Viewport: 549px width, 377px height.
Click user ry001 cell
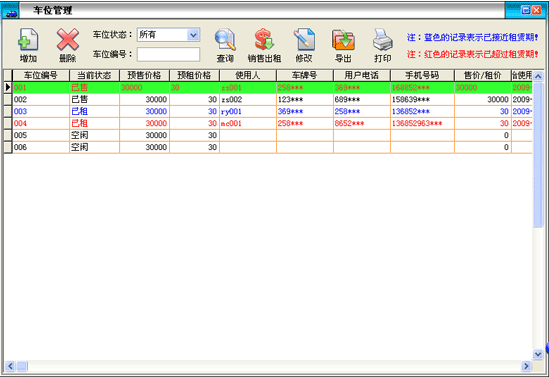click(x=248, y=111)
